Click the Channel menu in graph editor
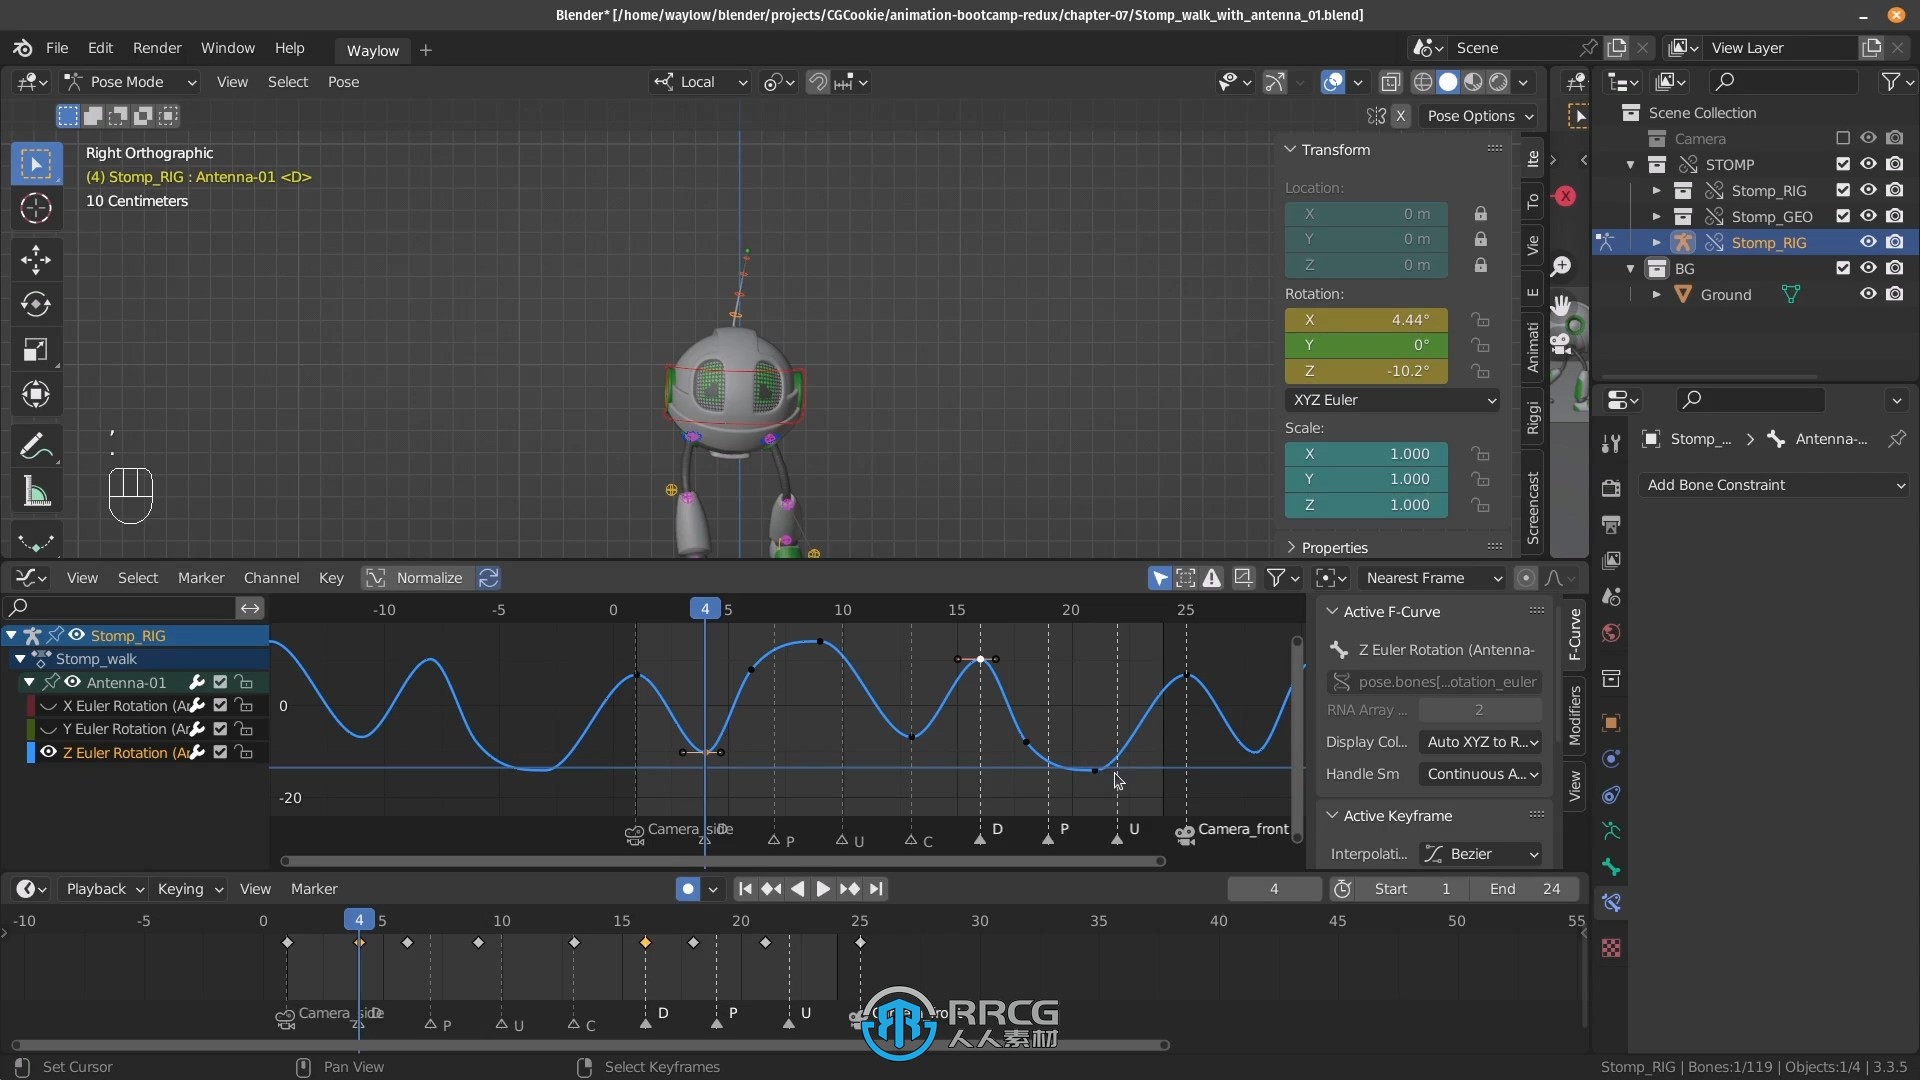Image resolution: width=1920 pixels, height=1080 pixels. tap(272, 578)
